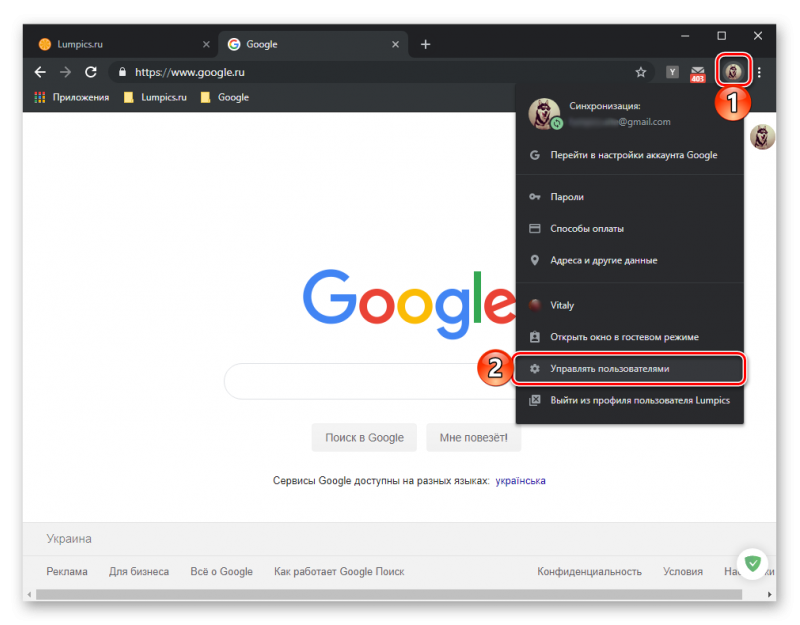Viewport: 800px width, 625px height.
Task: Click the scrollbar right arrow
Action: 769,594
